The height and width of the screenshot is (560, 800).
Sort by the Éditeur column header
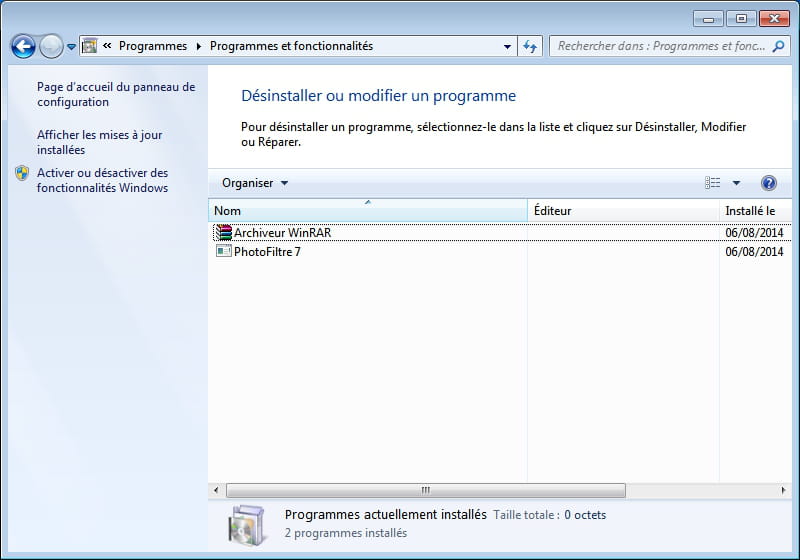(623, 211)
